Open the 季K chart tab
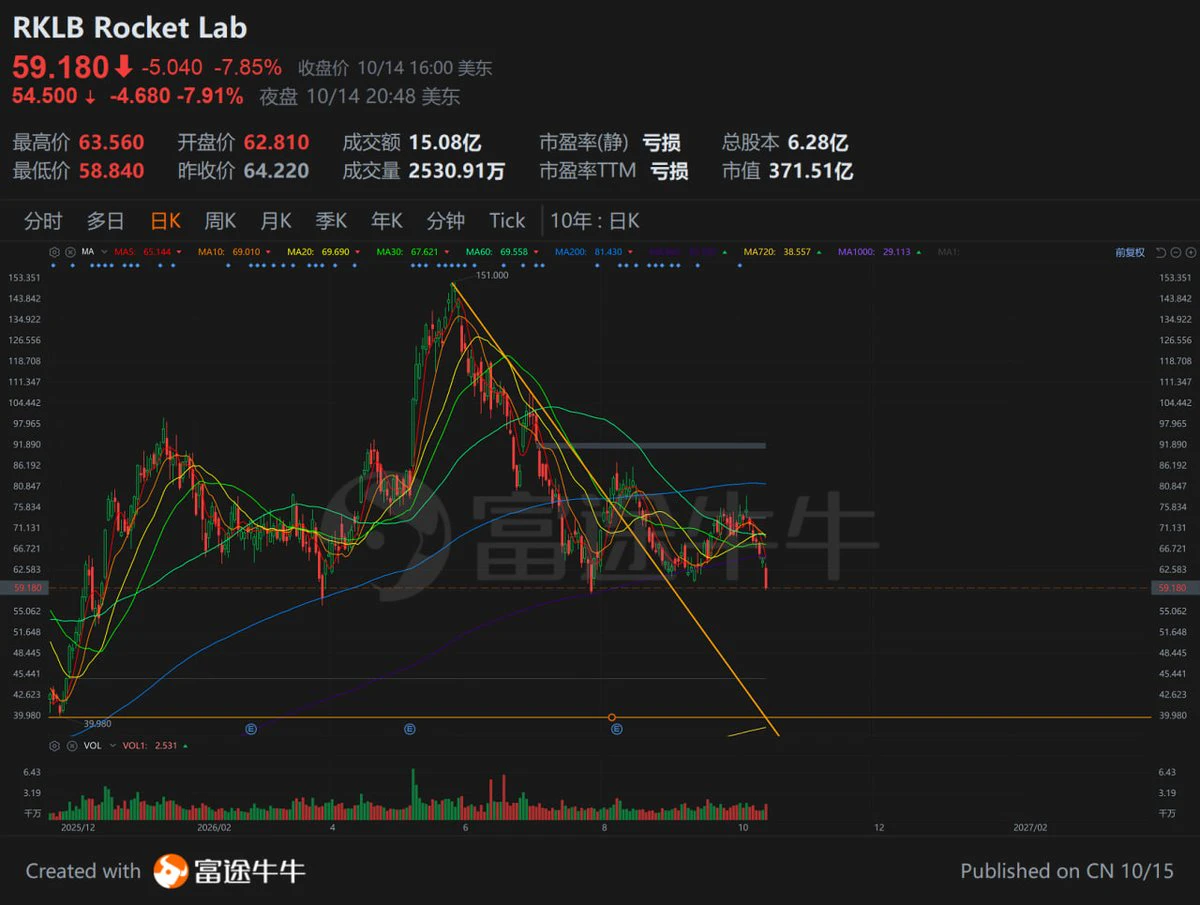Viewport: 1200px width, 905px height. coord(331,221)
